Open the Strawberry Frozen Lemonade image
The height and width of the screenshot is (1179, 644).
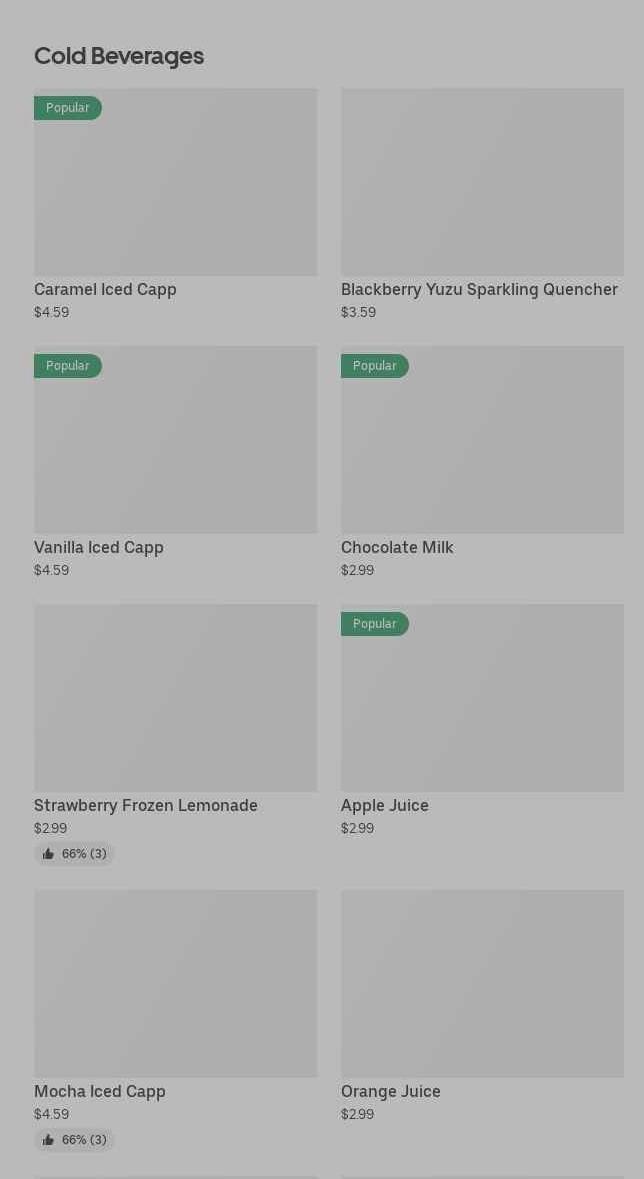[175, 698]
